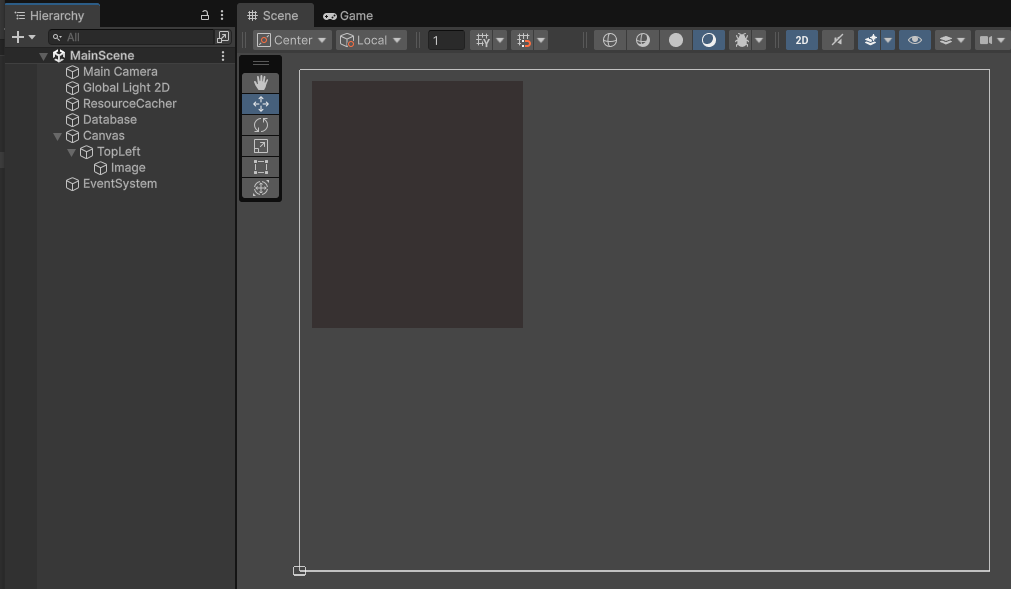
Task: Click the Hierarchy panel lock icon
Action: tap(205, 16)
